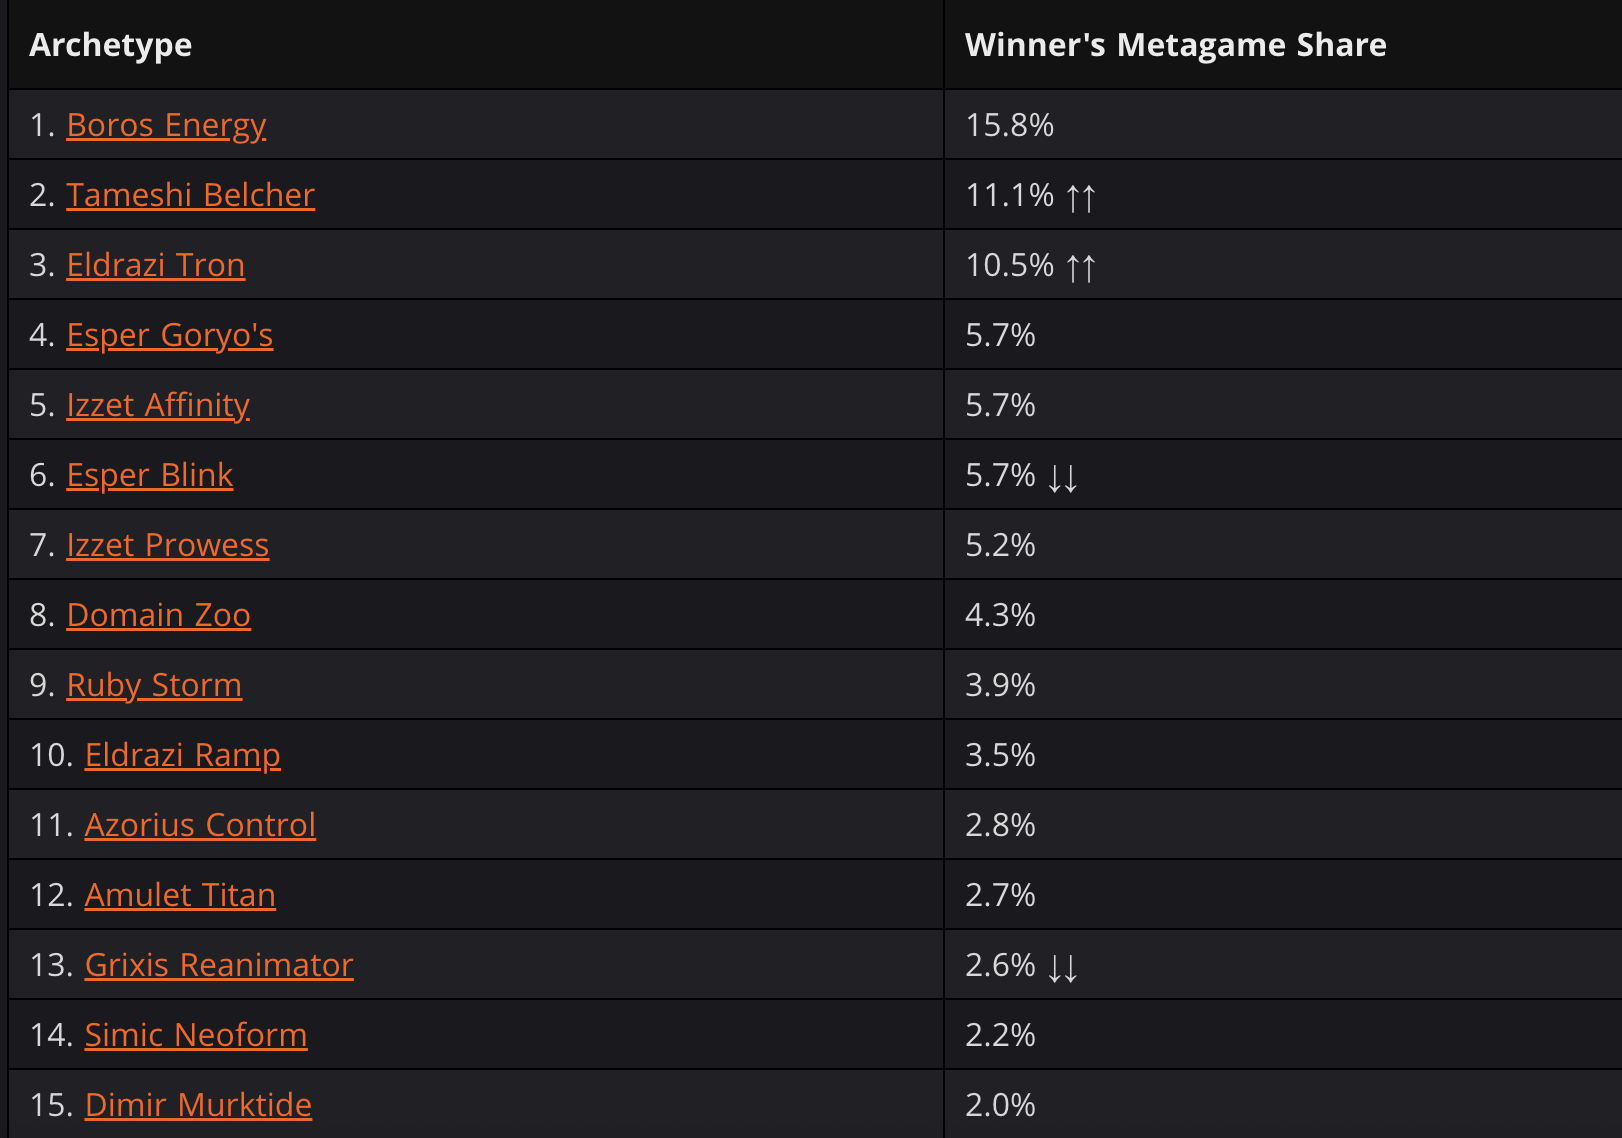Viewport: 1622px width, 1138px height.
Task: Click the up arrows beside 11.1%
Action: click(1081, 197)
